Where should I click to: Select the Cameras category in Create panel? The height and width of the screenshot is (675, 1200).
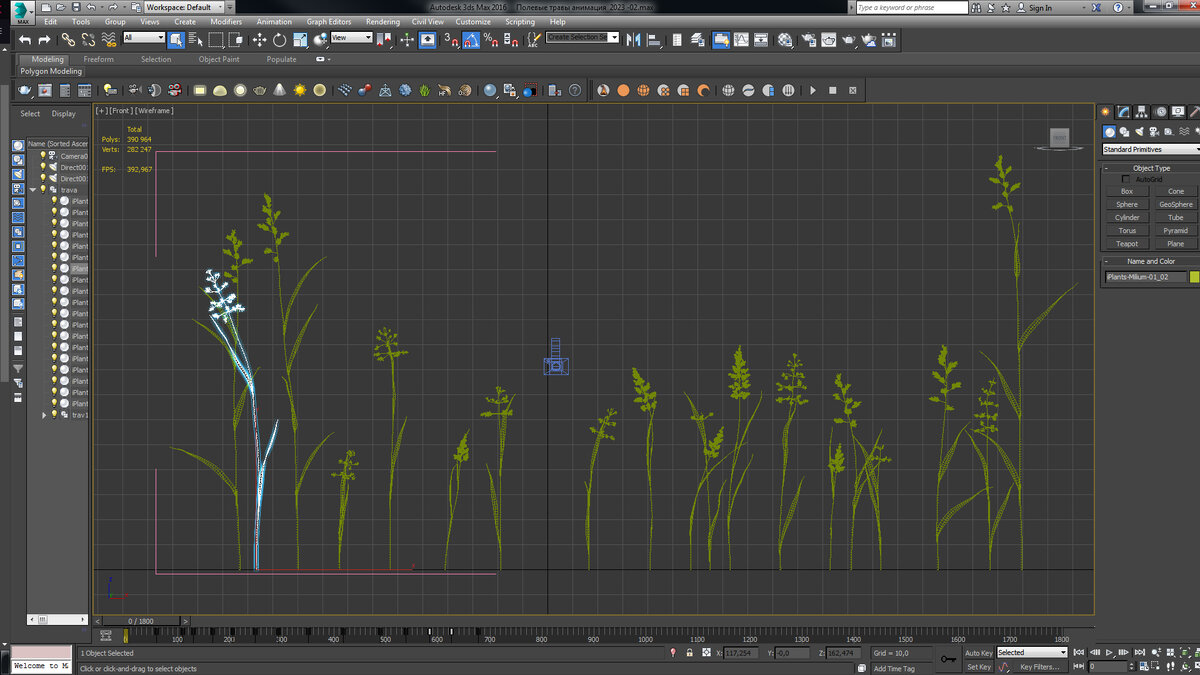pos(1155,131)
